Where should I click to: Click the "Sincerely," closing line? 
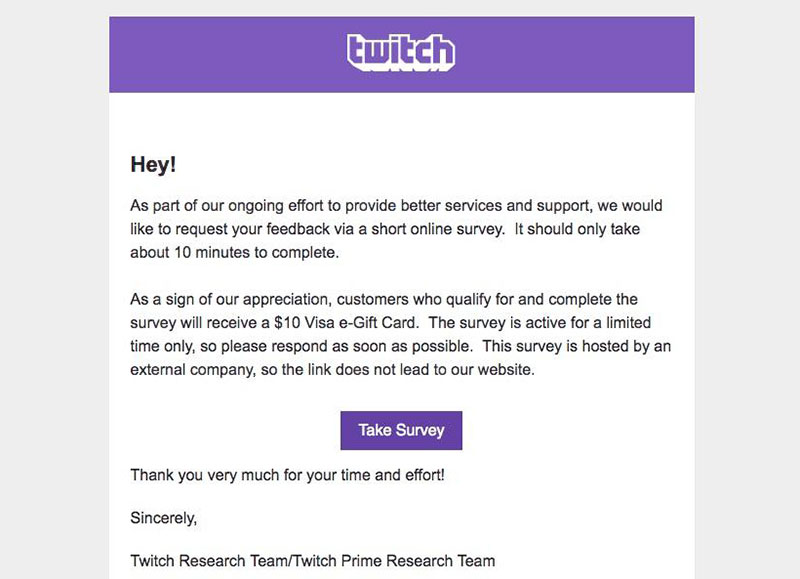[163, 518]
